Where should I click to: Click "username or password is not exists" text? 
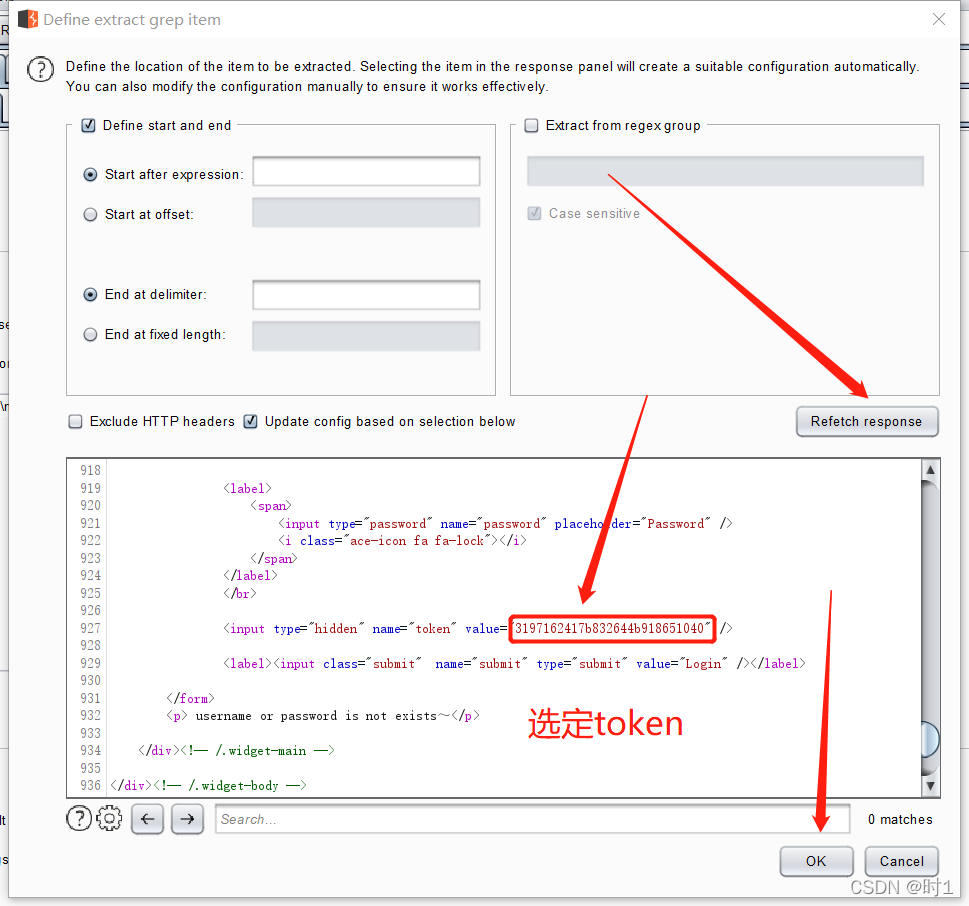pos(316,716)
